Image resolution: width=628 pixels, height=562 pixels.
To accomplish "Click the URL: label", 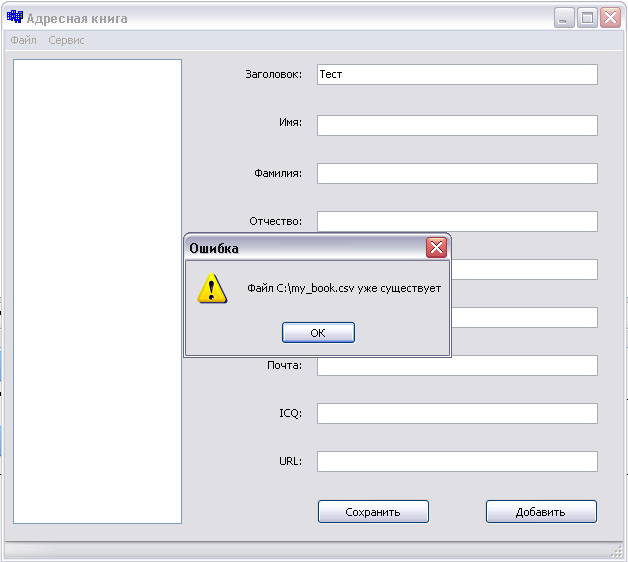I will [x=290, y=461].
